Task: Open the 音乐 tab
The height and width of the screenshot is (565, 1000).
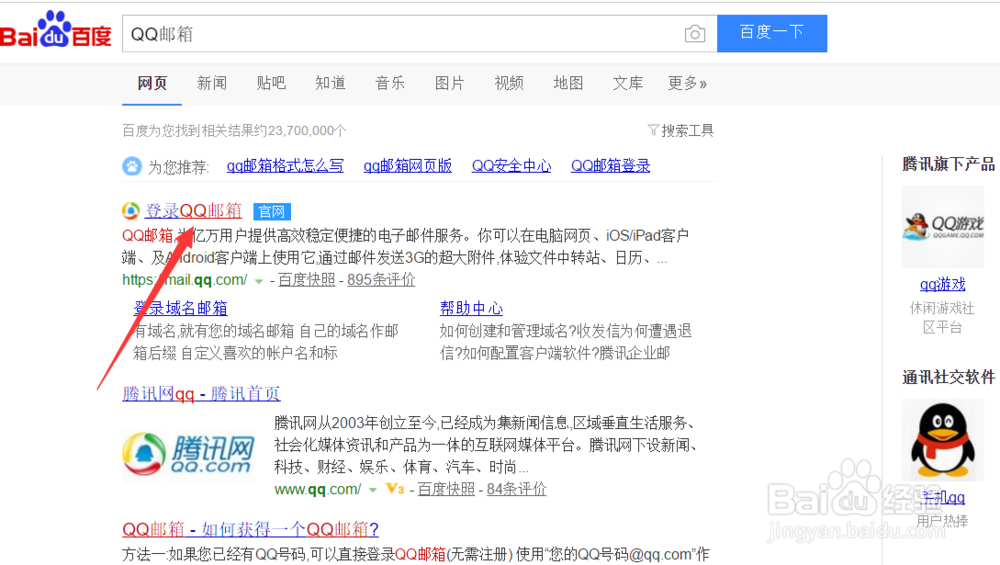Action: 390,84
